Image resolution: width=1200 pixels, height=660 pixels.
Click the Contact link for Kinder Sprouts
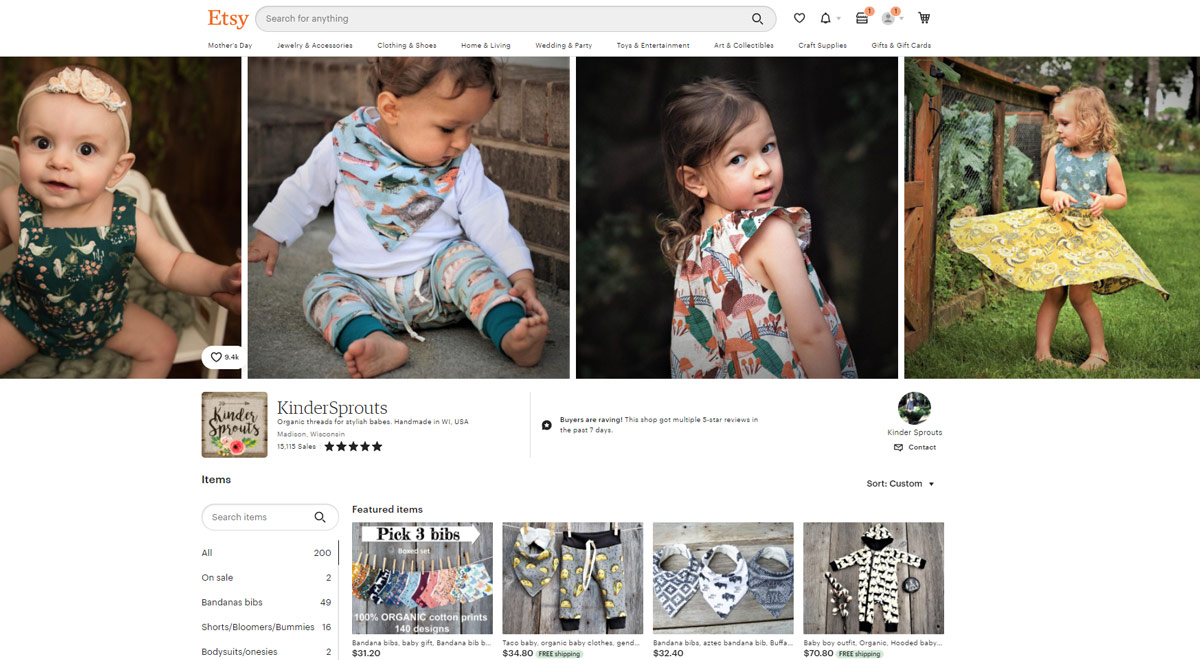(x=915, y=447)
